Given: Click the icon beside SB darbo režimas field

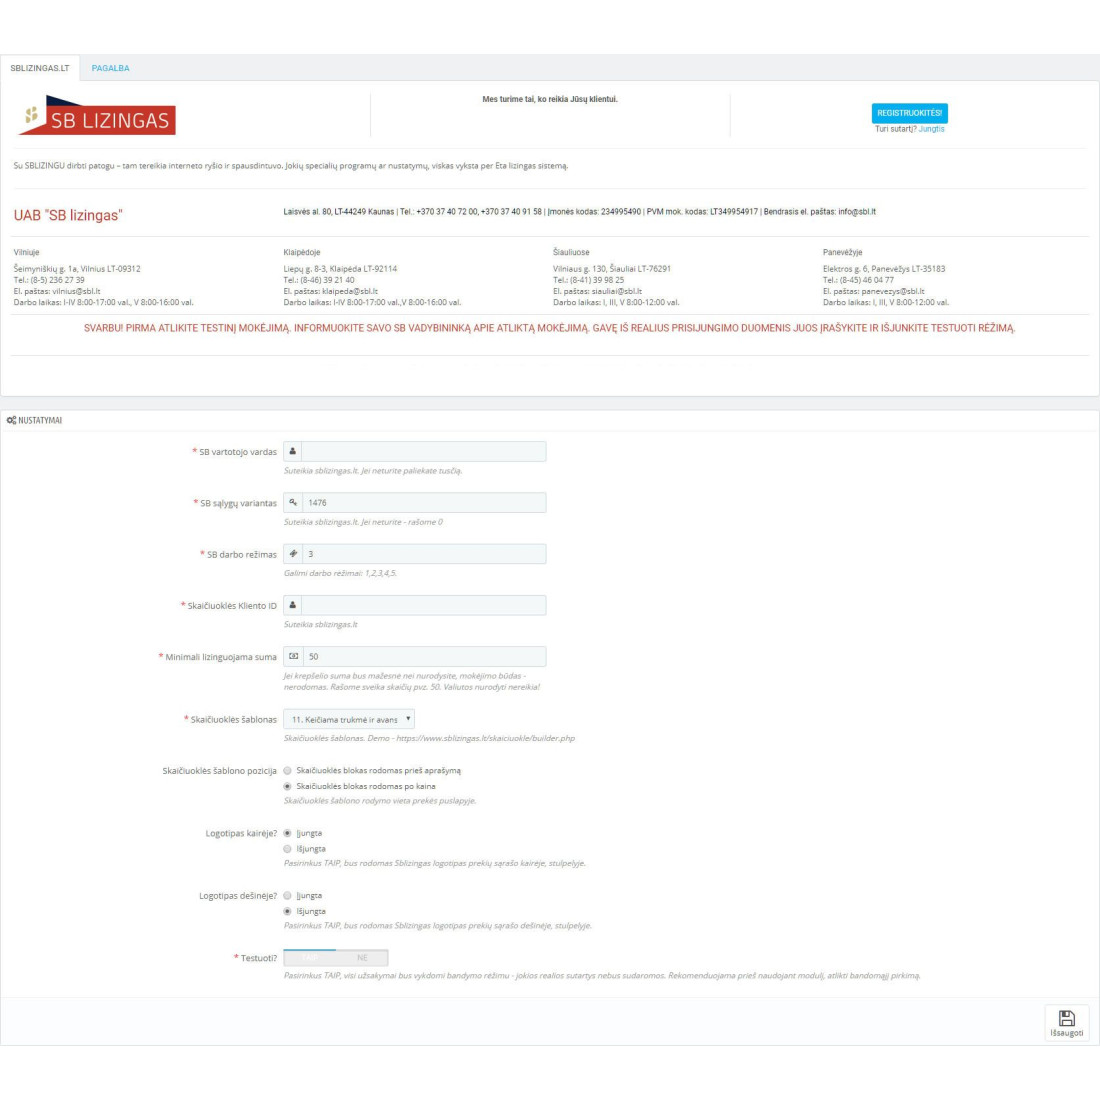Looking at the screenshot, I should tap(292, 554).
